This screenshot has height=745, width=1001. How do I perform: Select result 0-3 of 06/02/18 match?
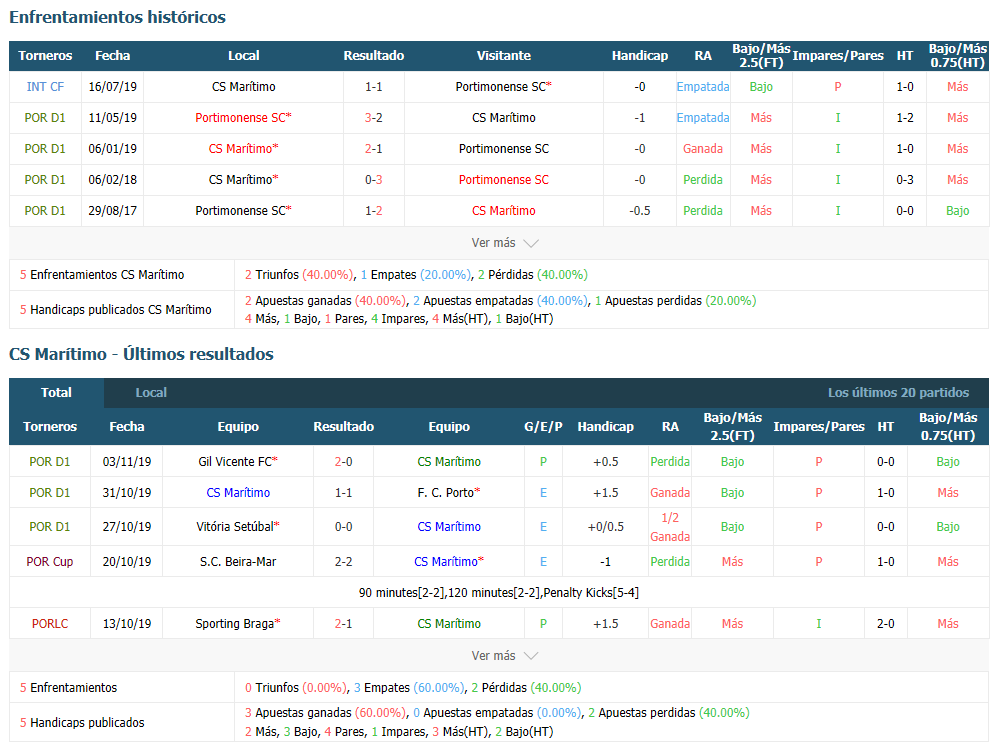pos(373,180)
